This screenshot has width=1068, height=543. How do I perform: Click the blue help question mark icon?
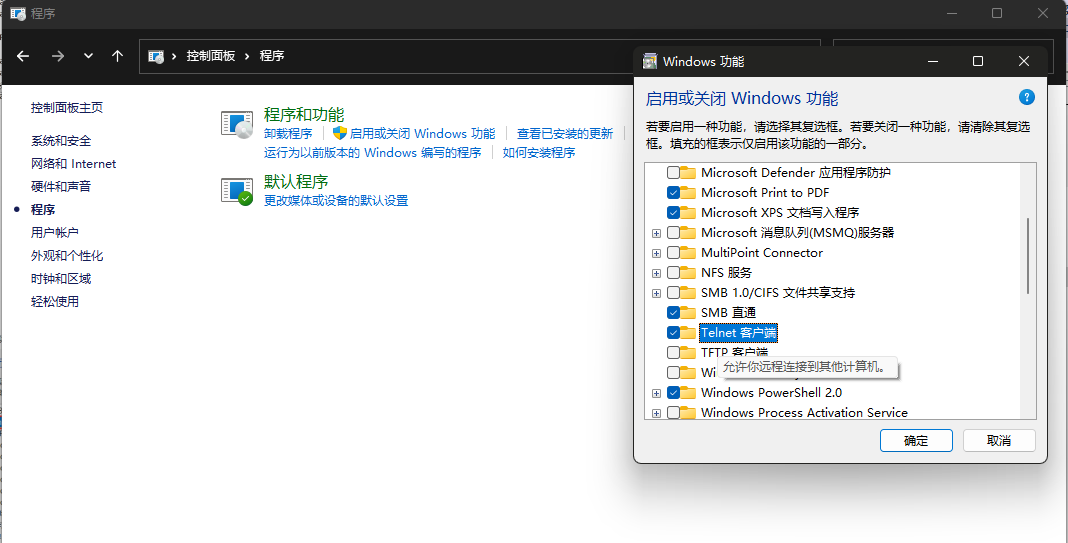coord(1026,97)
